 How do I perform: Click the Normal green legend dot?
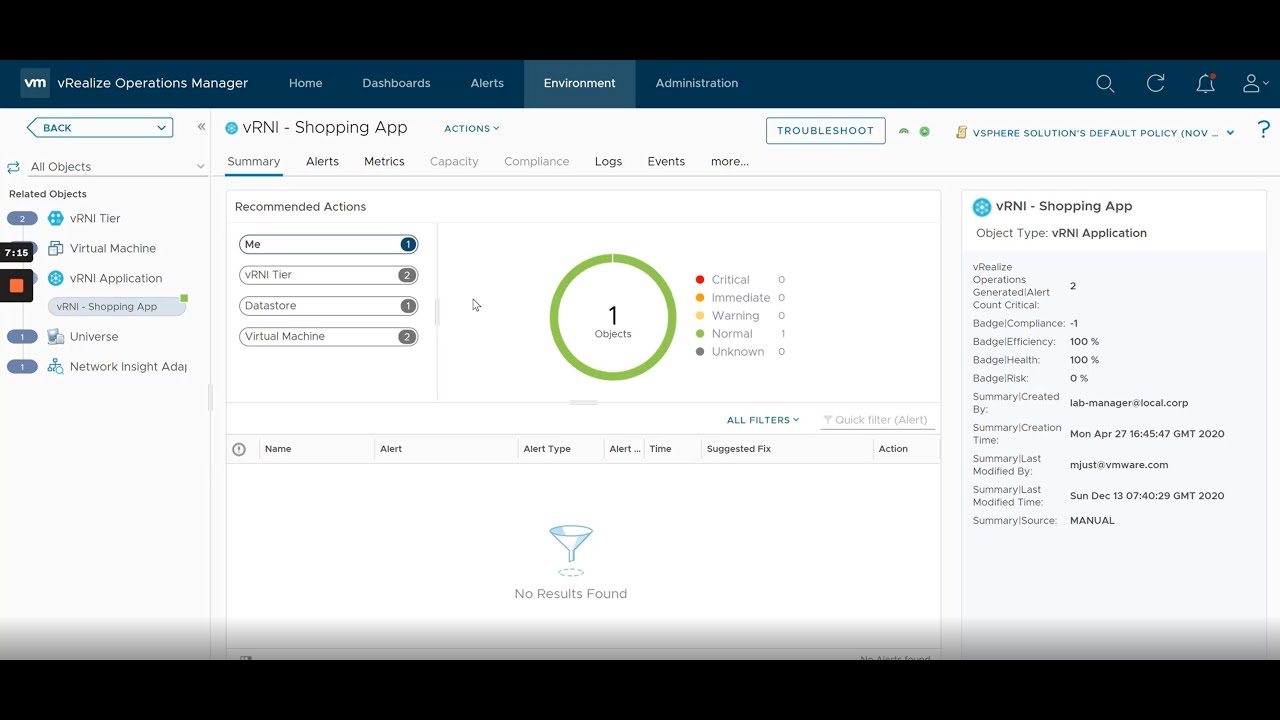tap(700, 334)
